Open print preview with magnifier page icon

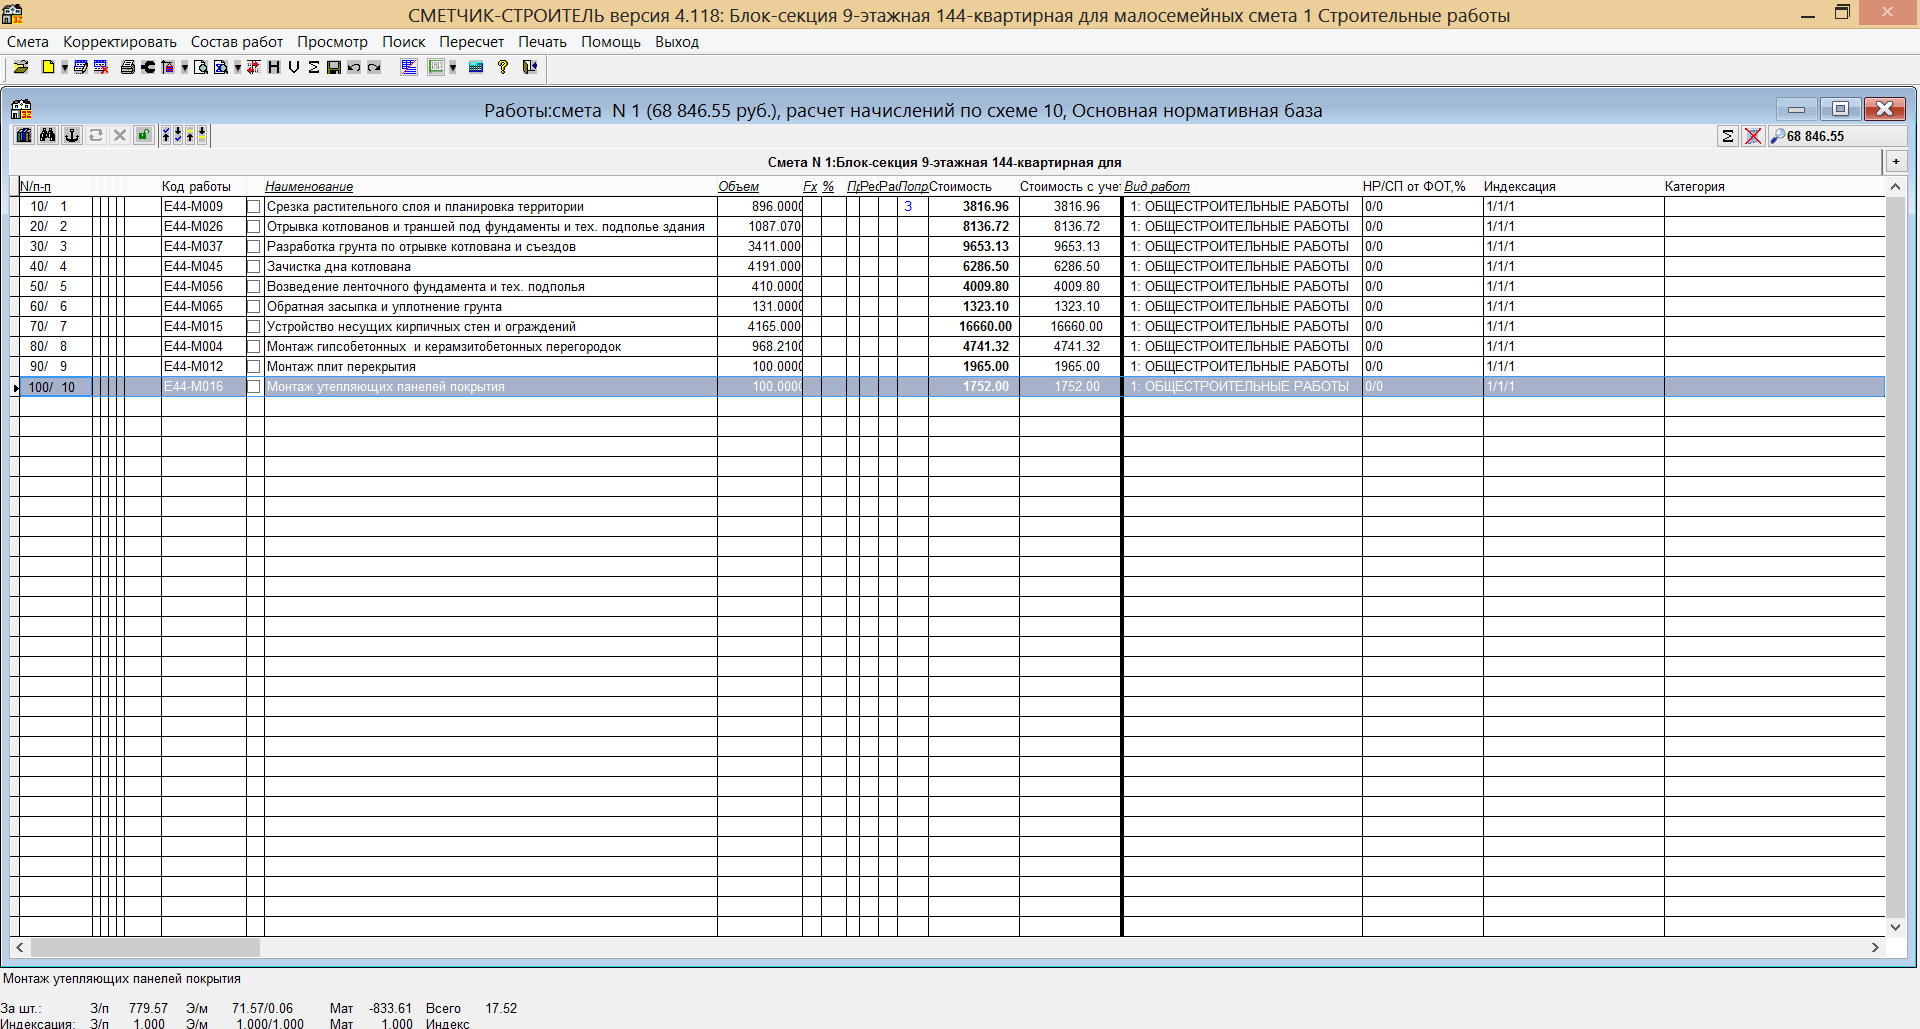[x=201, y=67]
